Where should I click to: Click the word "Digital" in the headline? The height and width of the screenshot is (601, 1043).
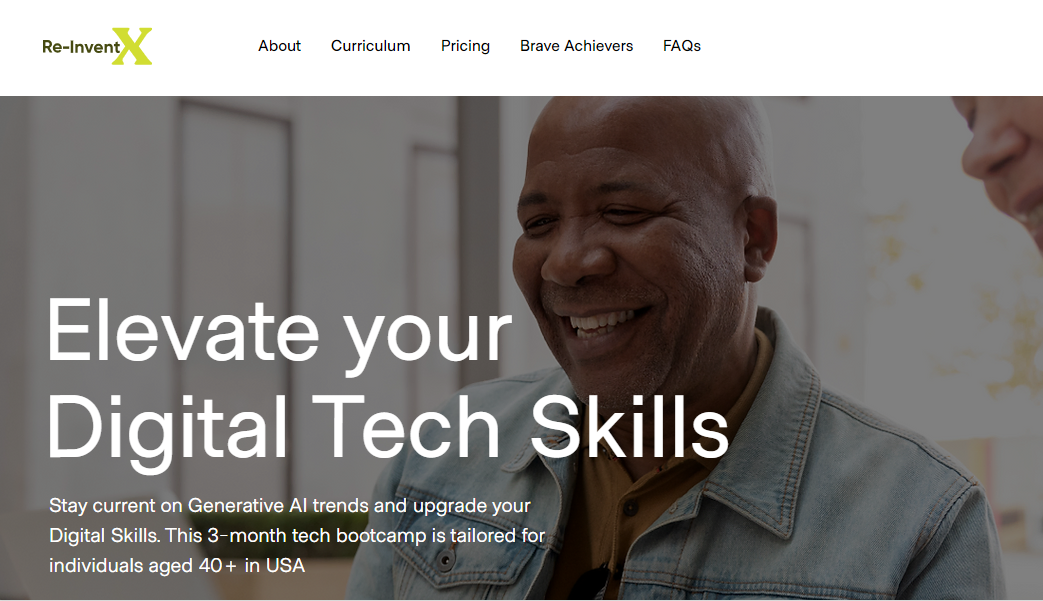167,430
